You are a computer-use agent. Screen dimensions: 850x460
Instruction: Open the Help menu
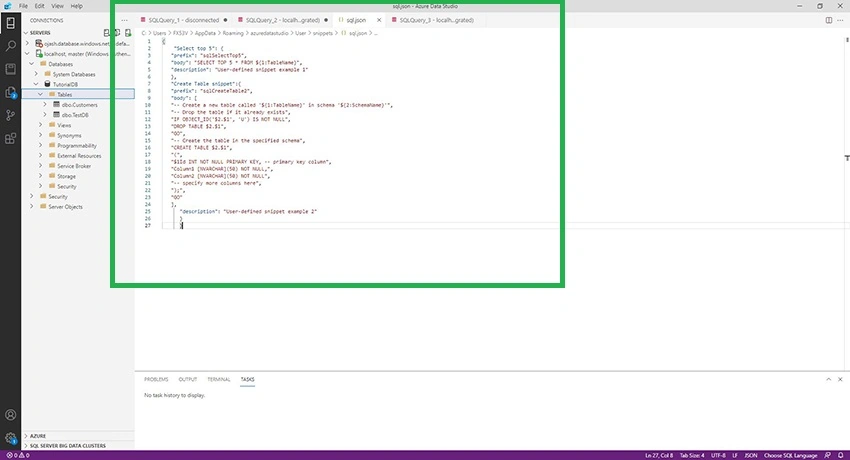(x=76, y=6)
